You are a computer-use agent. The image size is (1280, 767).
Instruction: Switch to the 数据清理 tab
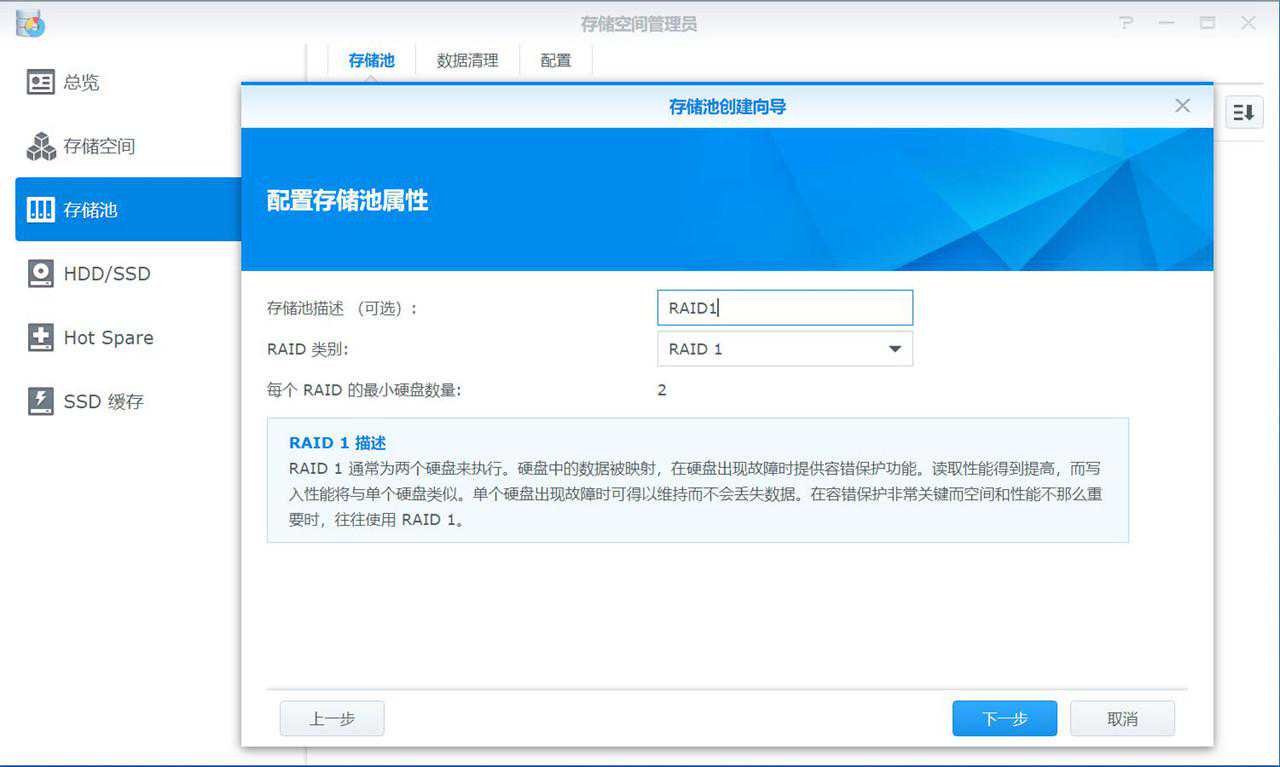click(x=467, y=60)
